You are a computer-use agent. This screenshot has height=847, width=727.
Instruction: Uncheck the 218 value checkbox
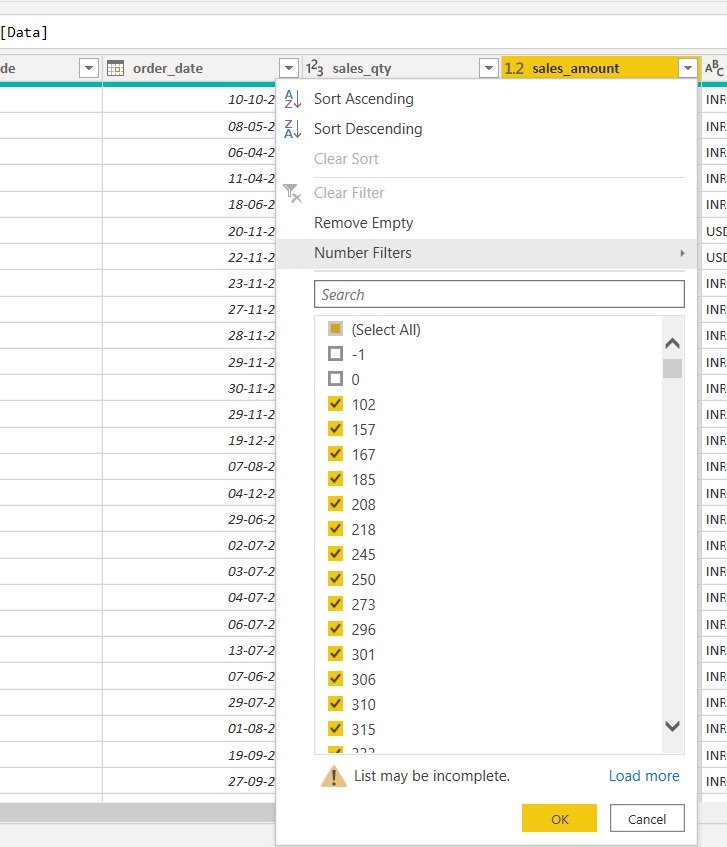335,529
